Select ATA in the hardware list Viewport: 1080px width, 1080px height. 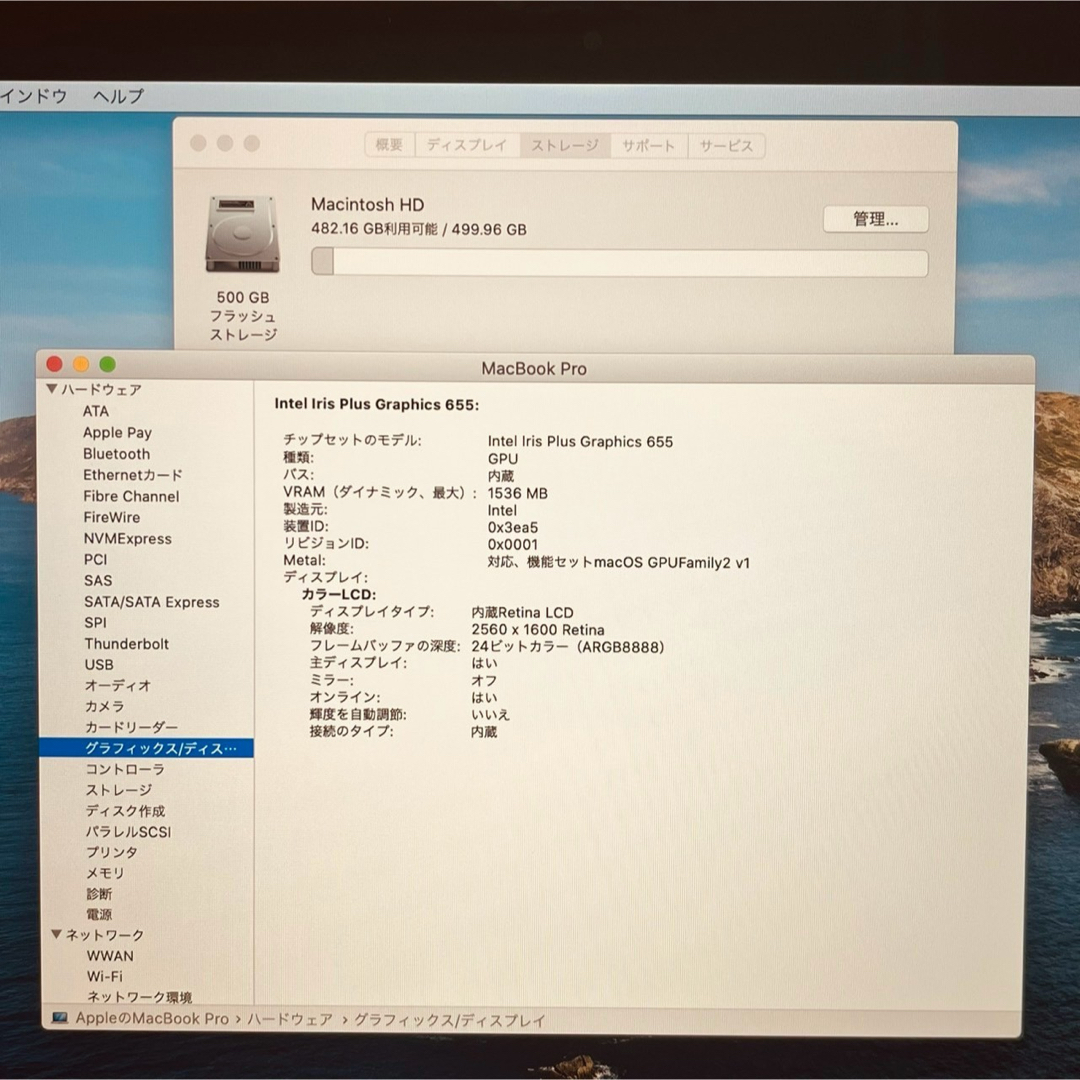tap(96, 411)
